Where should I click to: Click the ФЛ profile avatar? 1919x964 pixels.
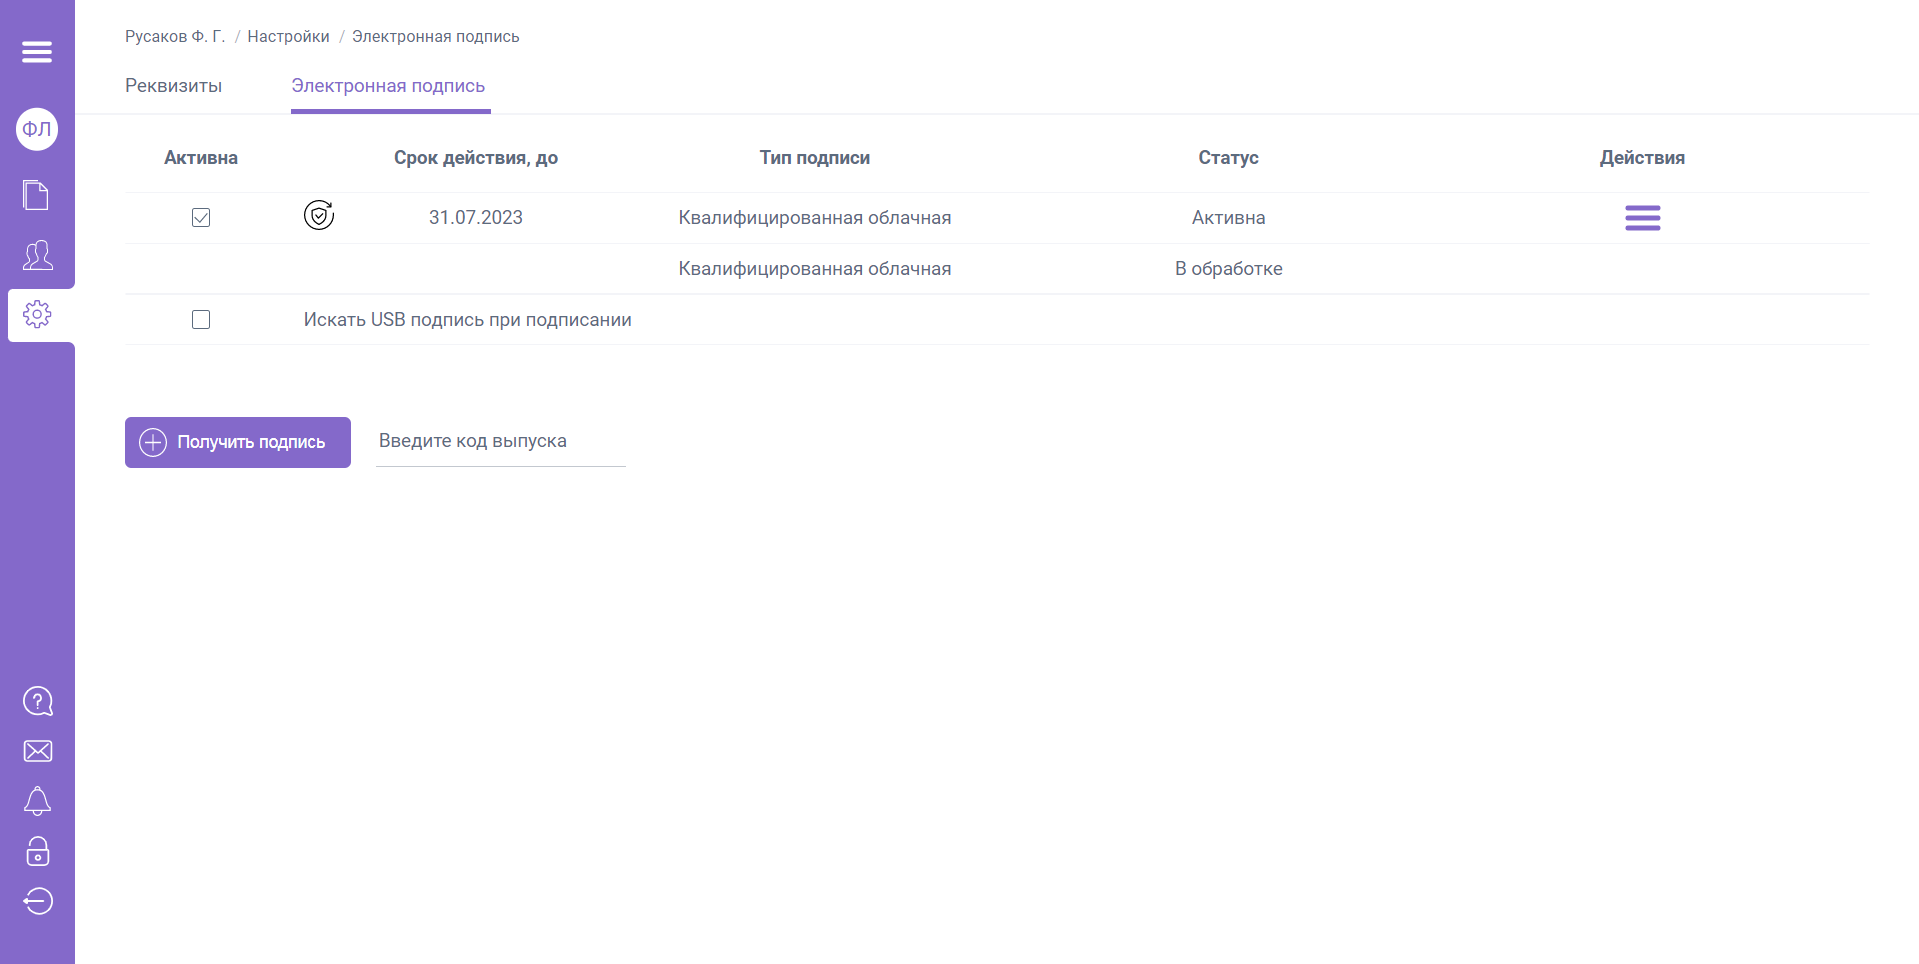pos(37,129)
